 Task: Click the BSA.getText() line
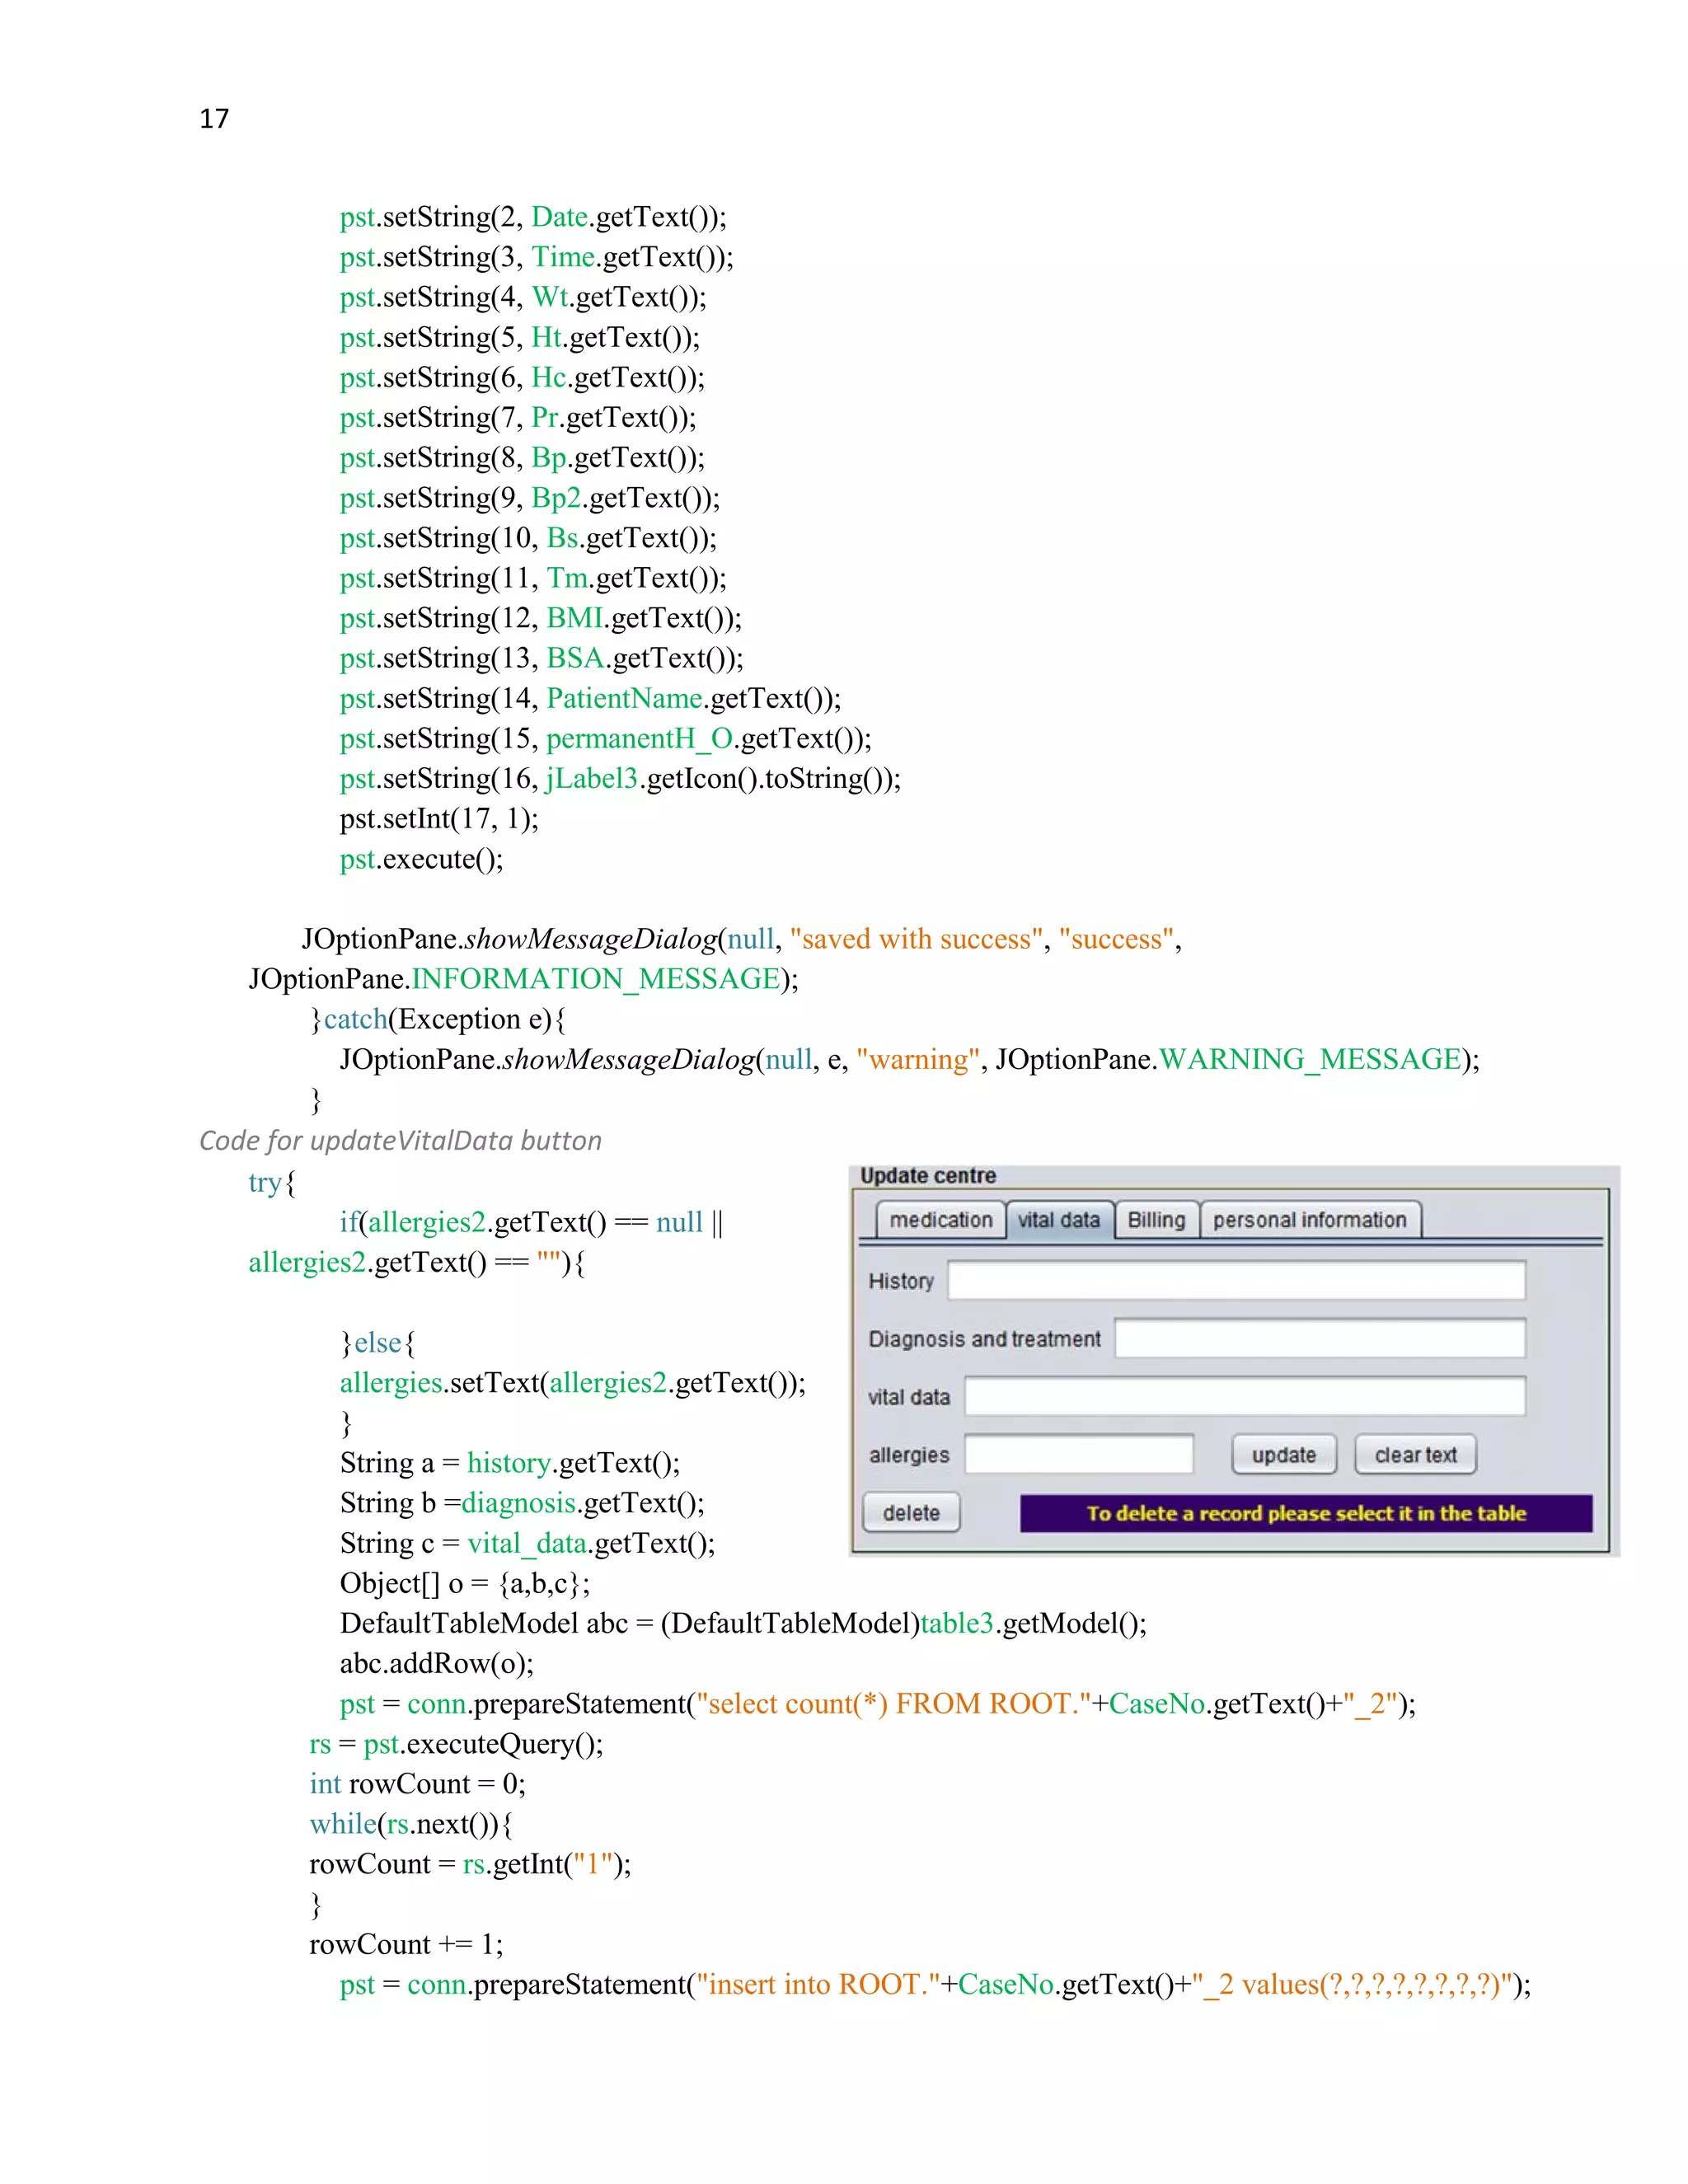pos(541,658)
